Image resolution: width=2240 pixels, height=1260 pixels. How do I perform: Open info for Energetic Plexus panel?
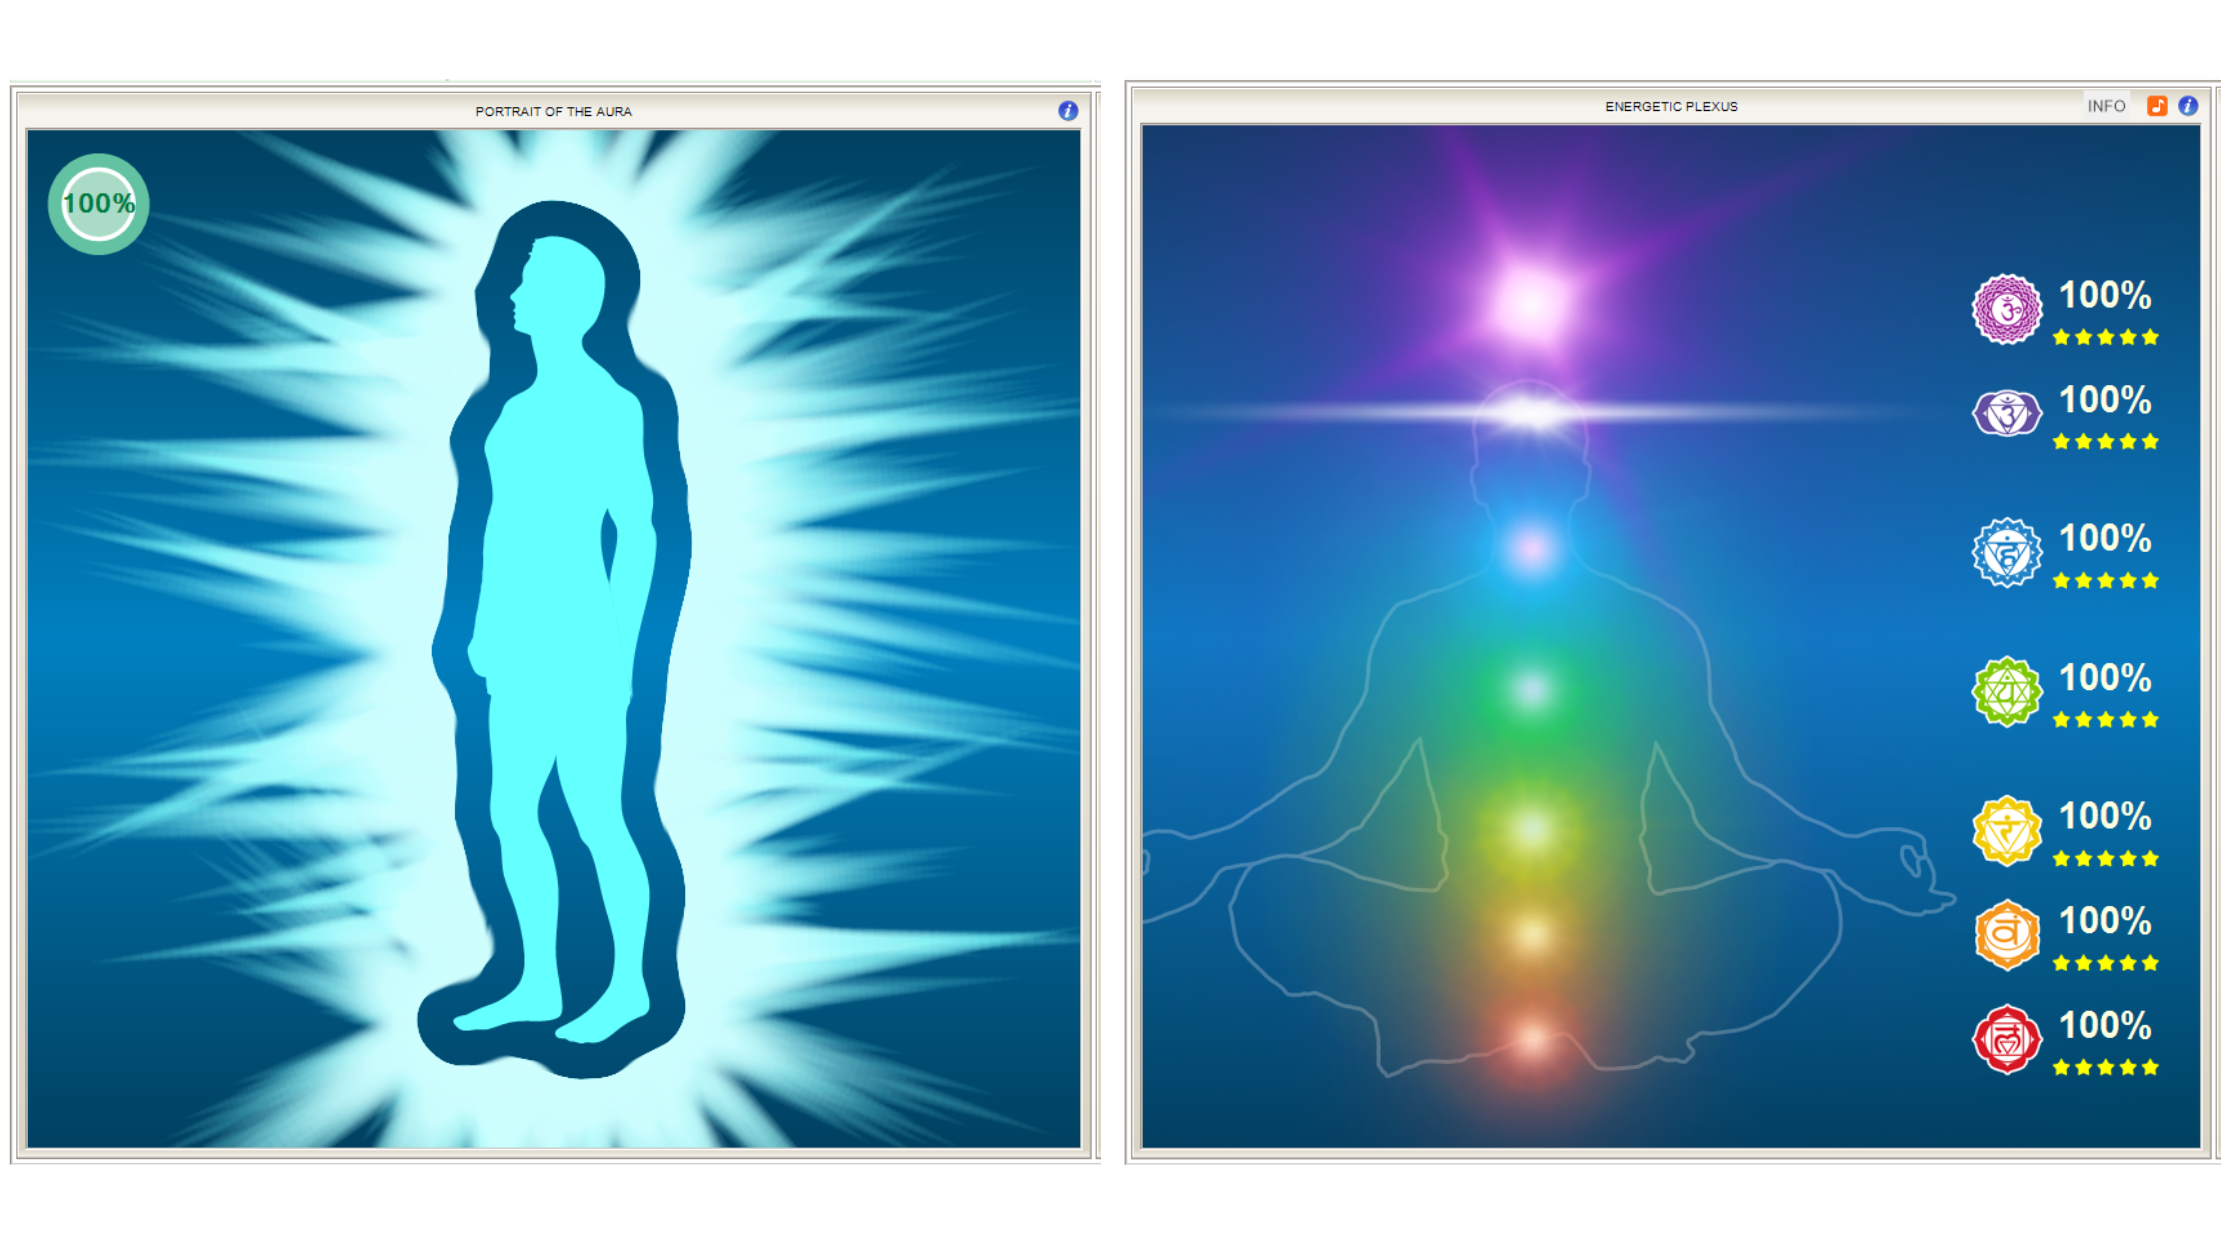2188,106
